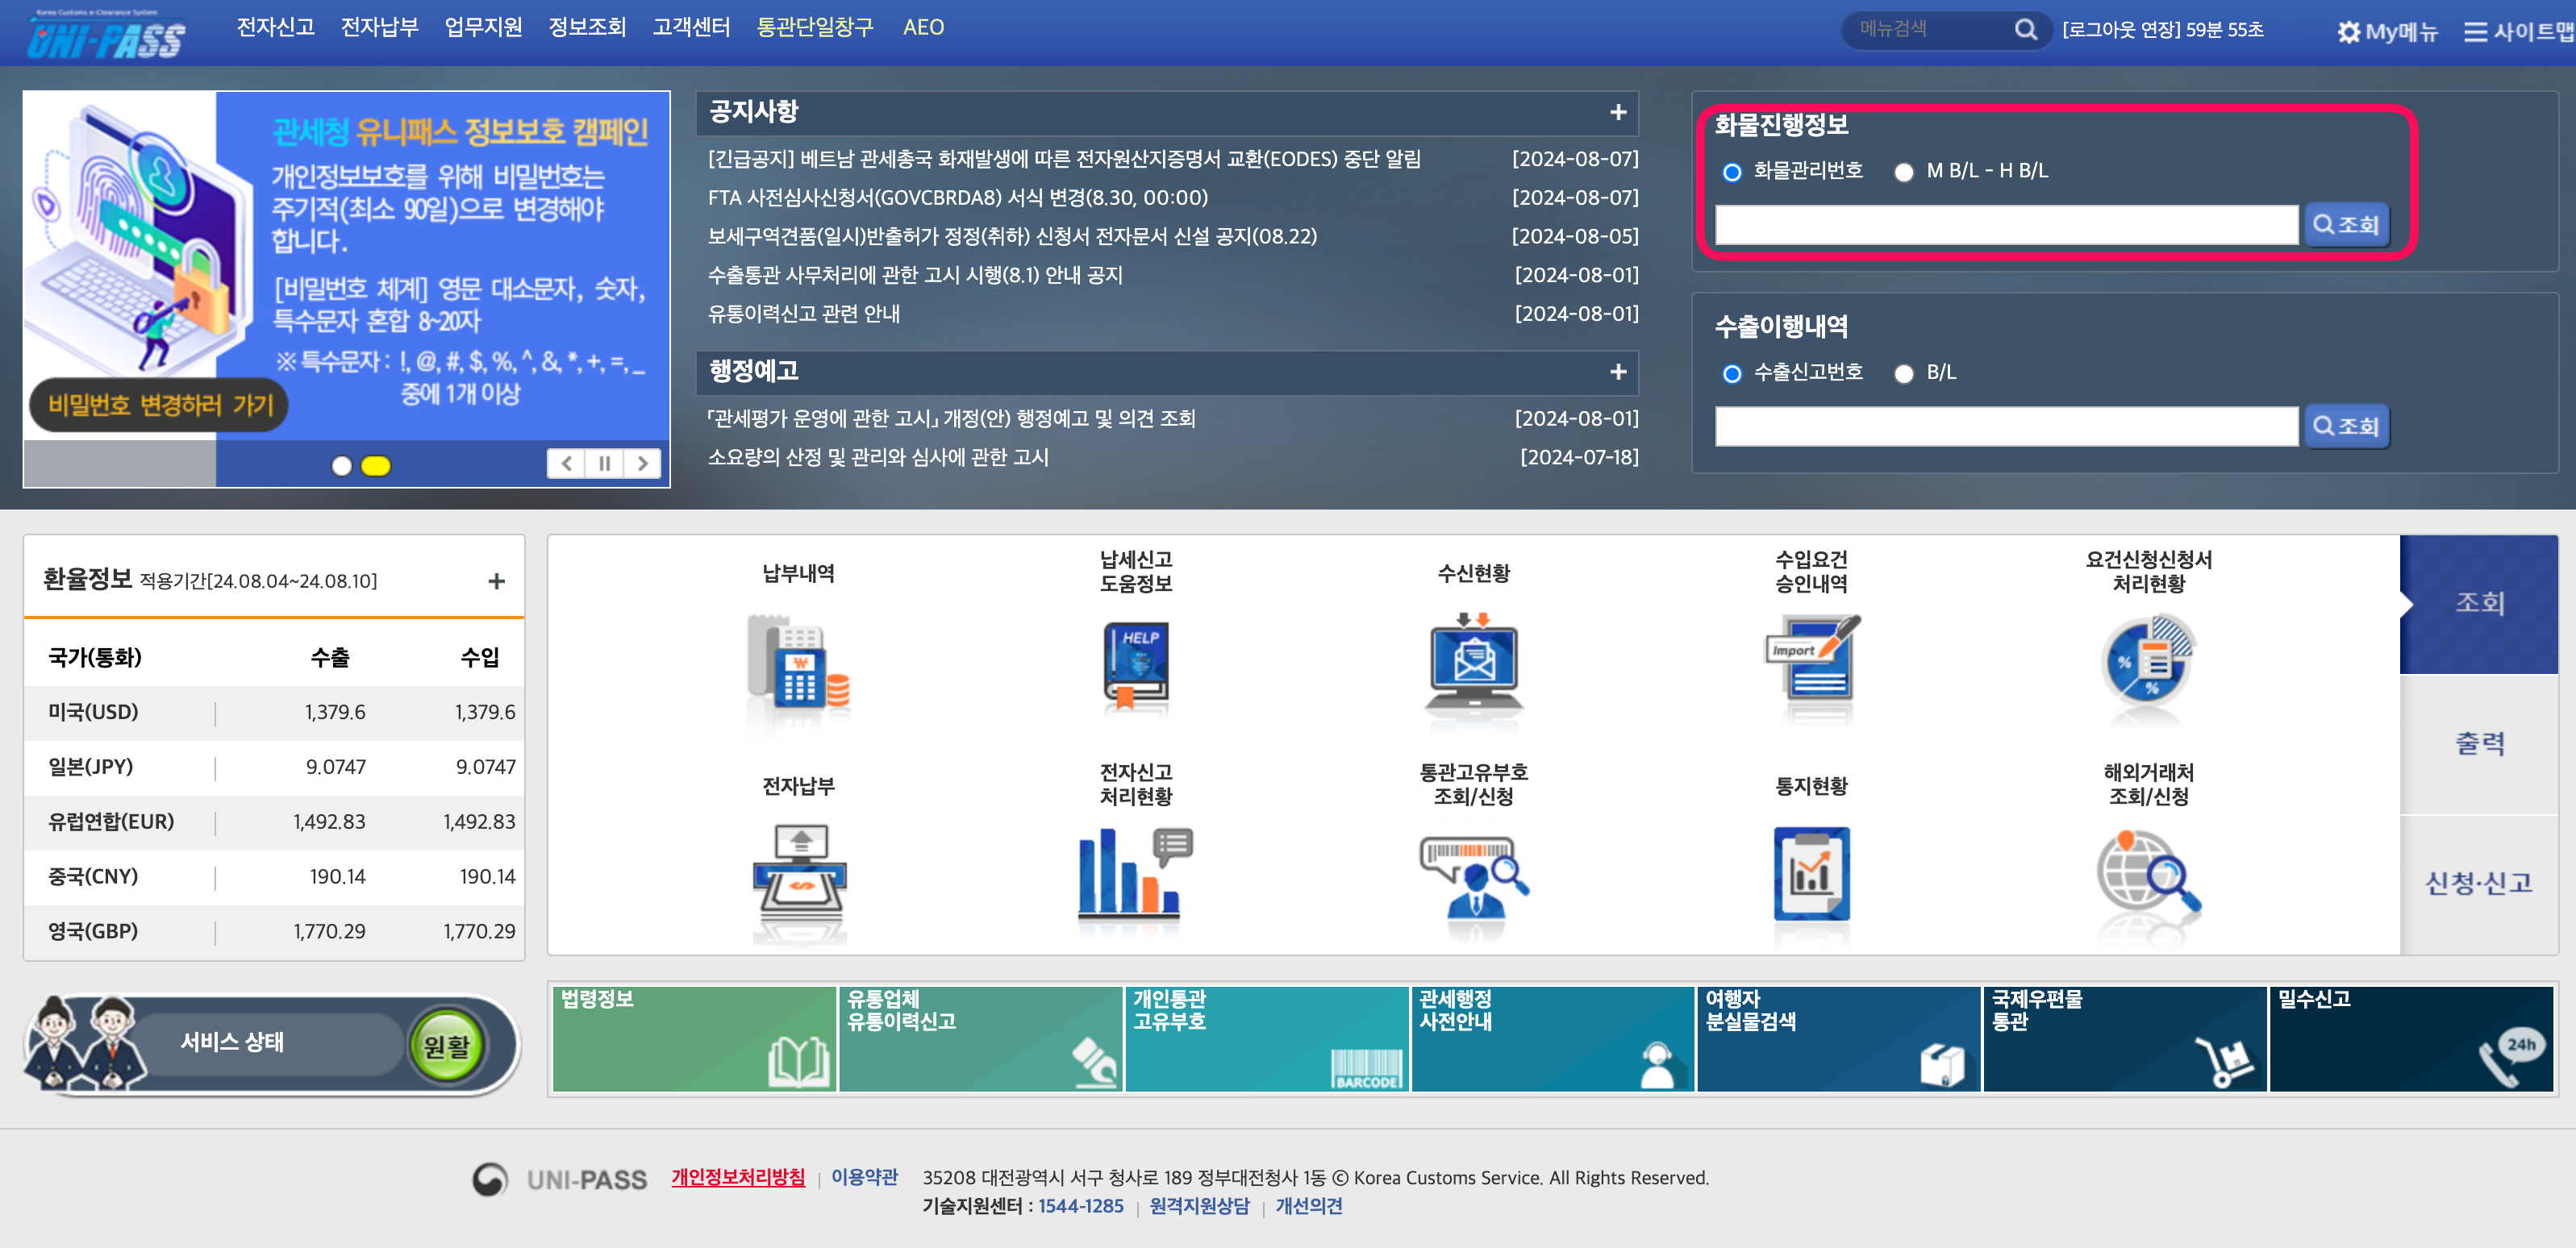The height and width of the screenshot is (1248, 2576).
Task: Select the M B/L - H B/L radio button
Action: click(1904, 172)
